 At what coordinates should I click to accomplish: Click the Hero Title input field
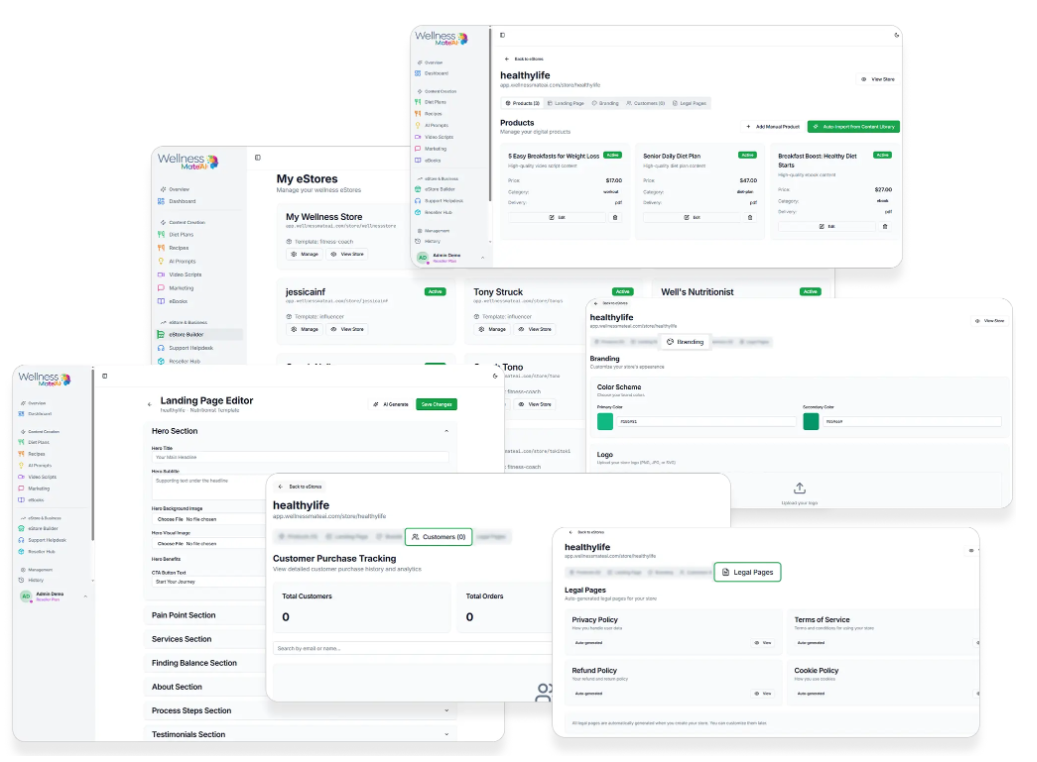[x=300, y=457]
